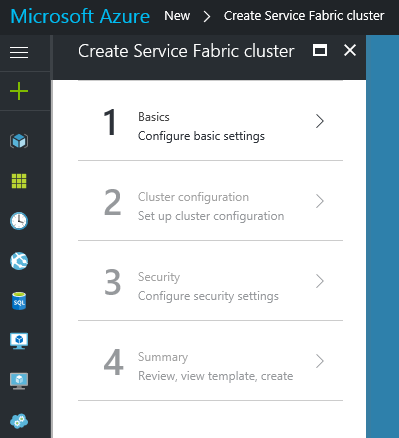Screen dimensions: 399x438
Task: Select step 3 Security
Action: click(x=210, y=281)
